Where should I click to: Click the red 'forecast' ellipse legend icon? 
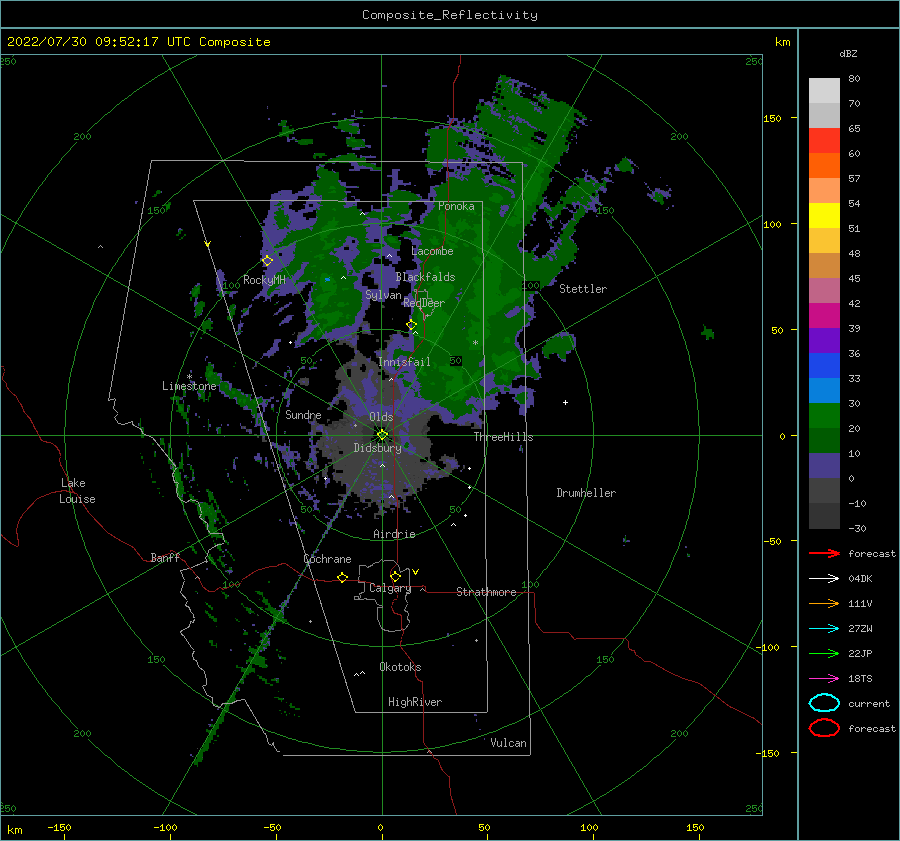(x=824, y=728)
